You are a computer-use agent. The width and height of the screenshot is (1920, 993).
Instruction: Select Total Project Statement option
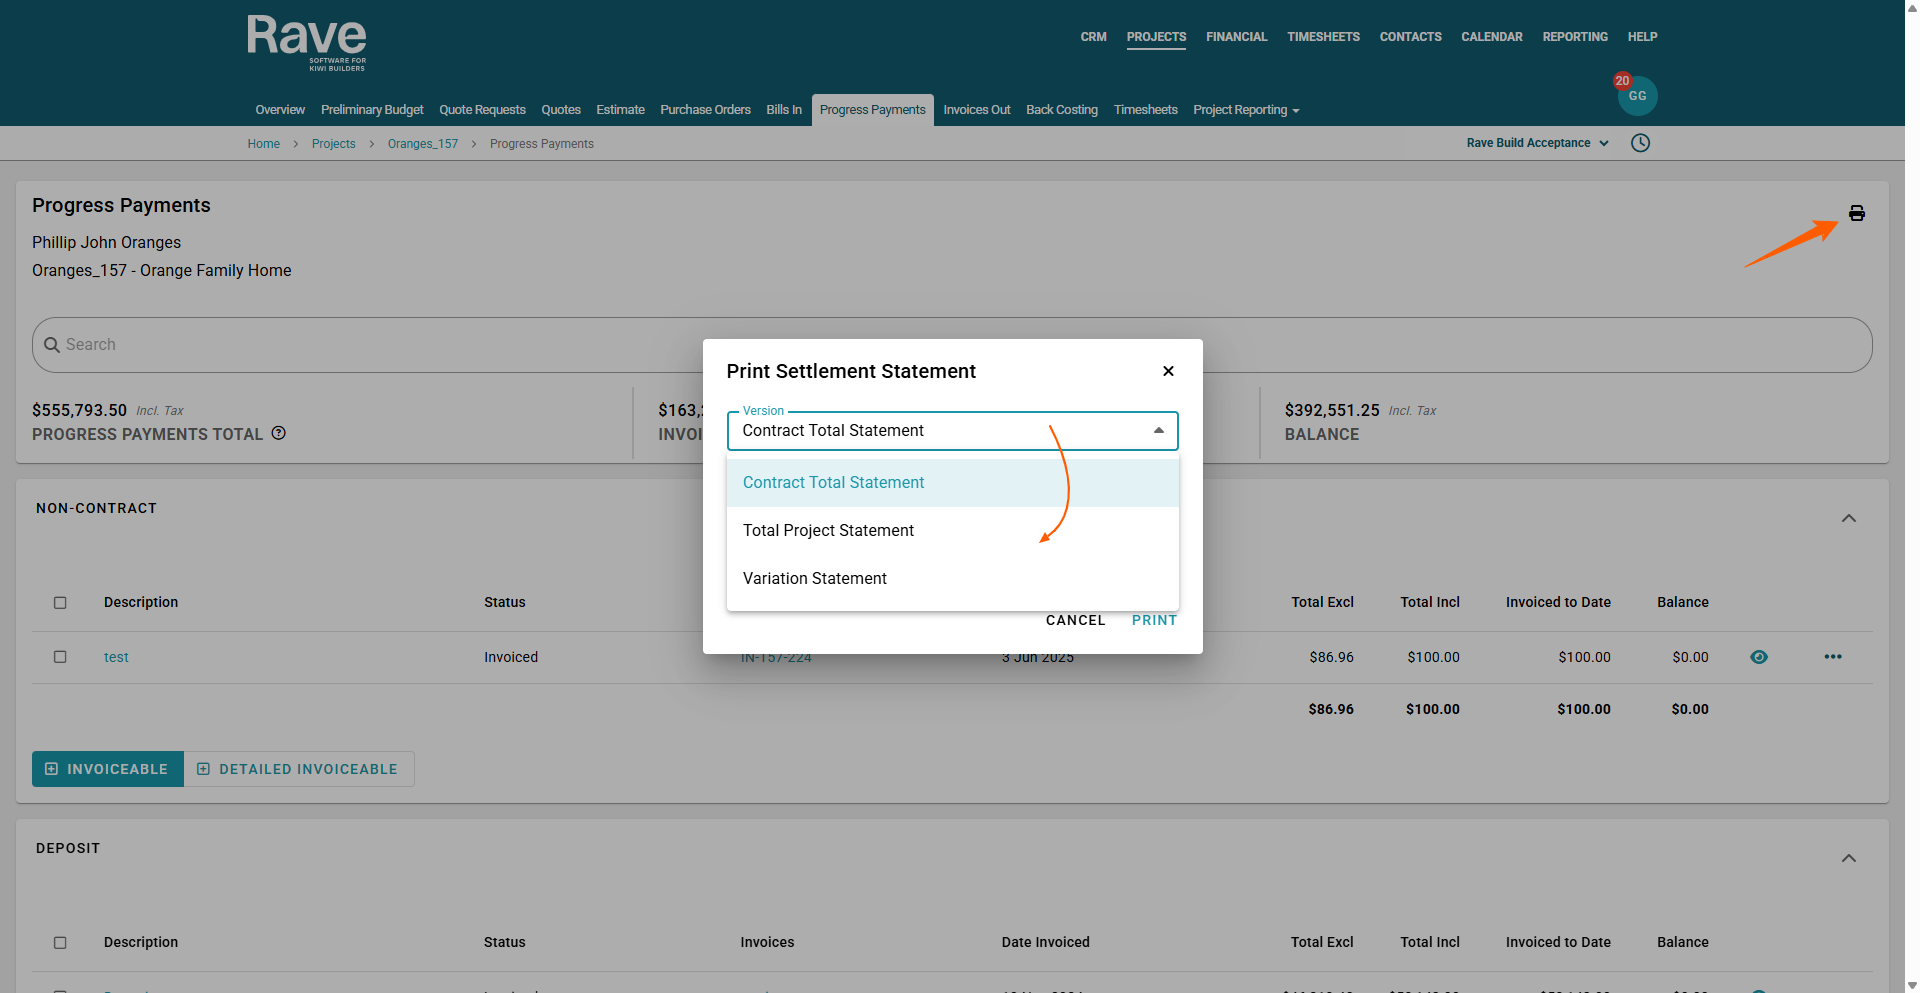[828, 530]
